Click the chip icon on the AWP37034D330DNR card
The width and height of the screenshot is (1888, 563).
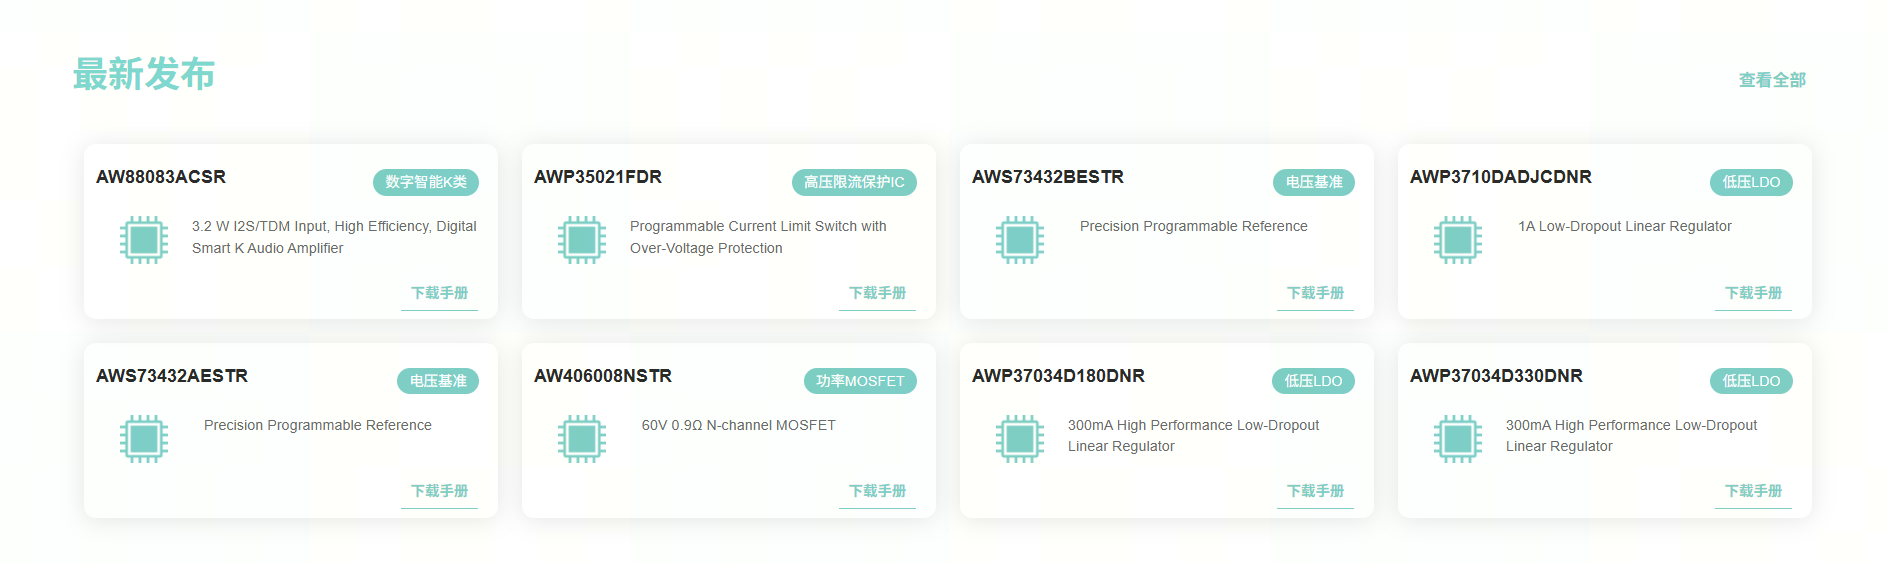coord(1458,439)
